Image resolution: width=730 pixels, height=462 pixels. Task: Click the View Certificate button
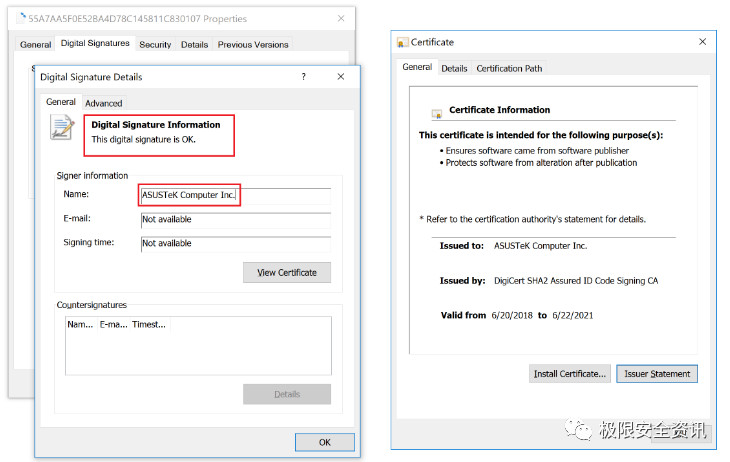(287, 272)
